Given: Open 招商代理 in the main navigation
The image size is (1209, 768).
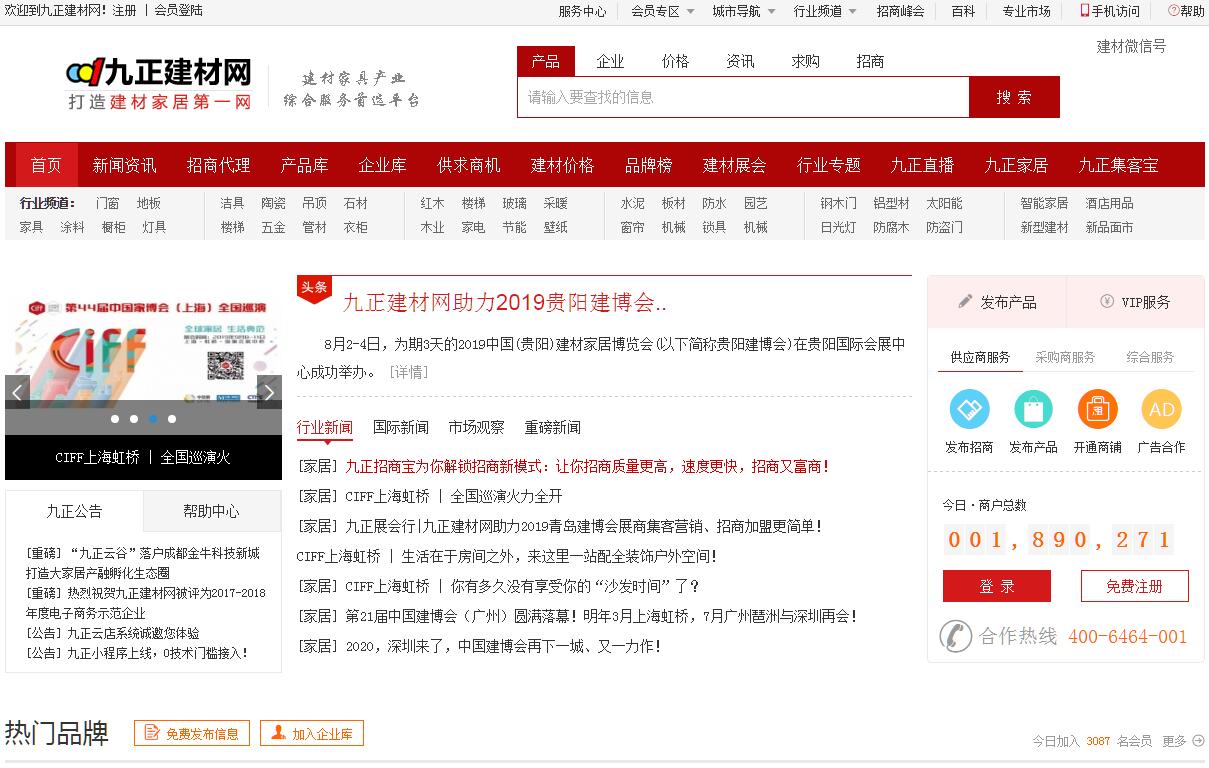Looking at the screenshot, I should (218, 165).
